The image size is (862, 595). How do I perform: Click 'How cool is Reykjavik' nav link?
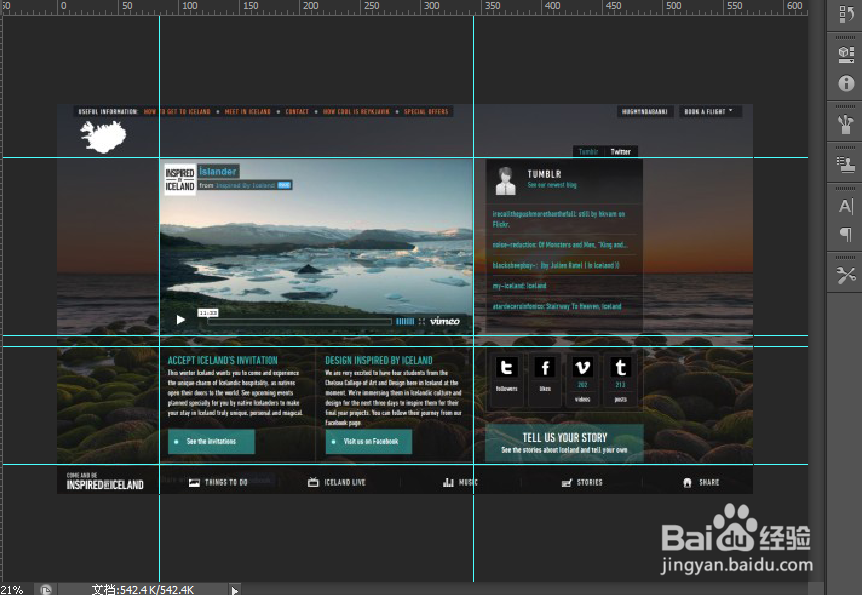[356, 112]
